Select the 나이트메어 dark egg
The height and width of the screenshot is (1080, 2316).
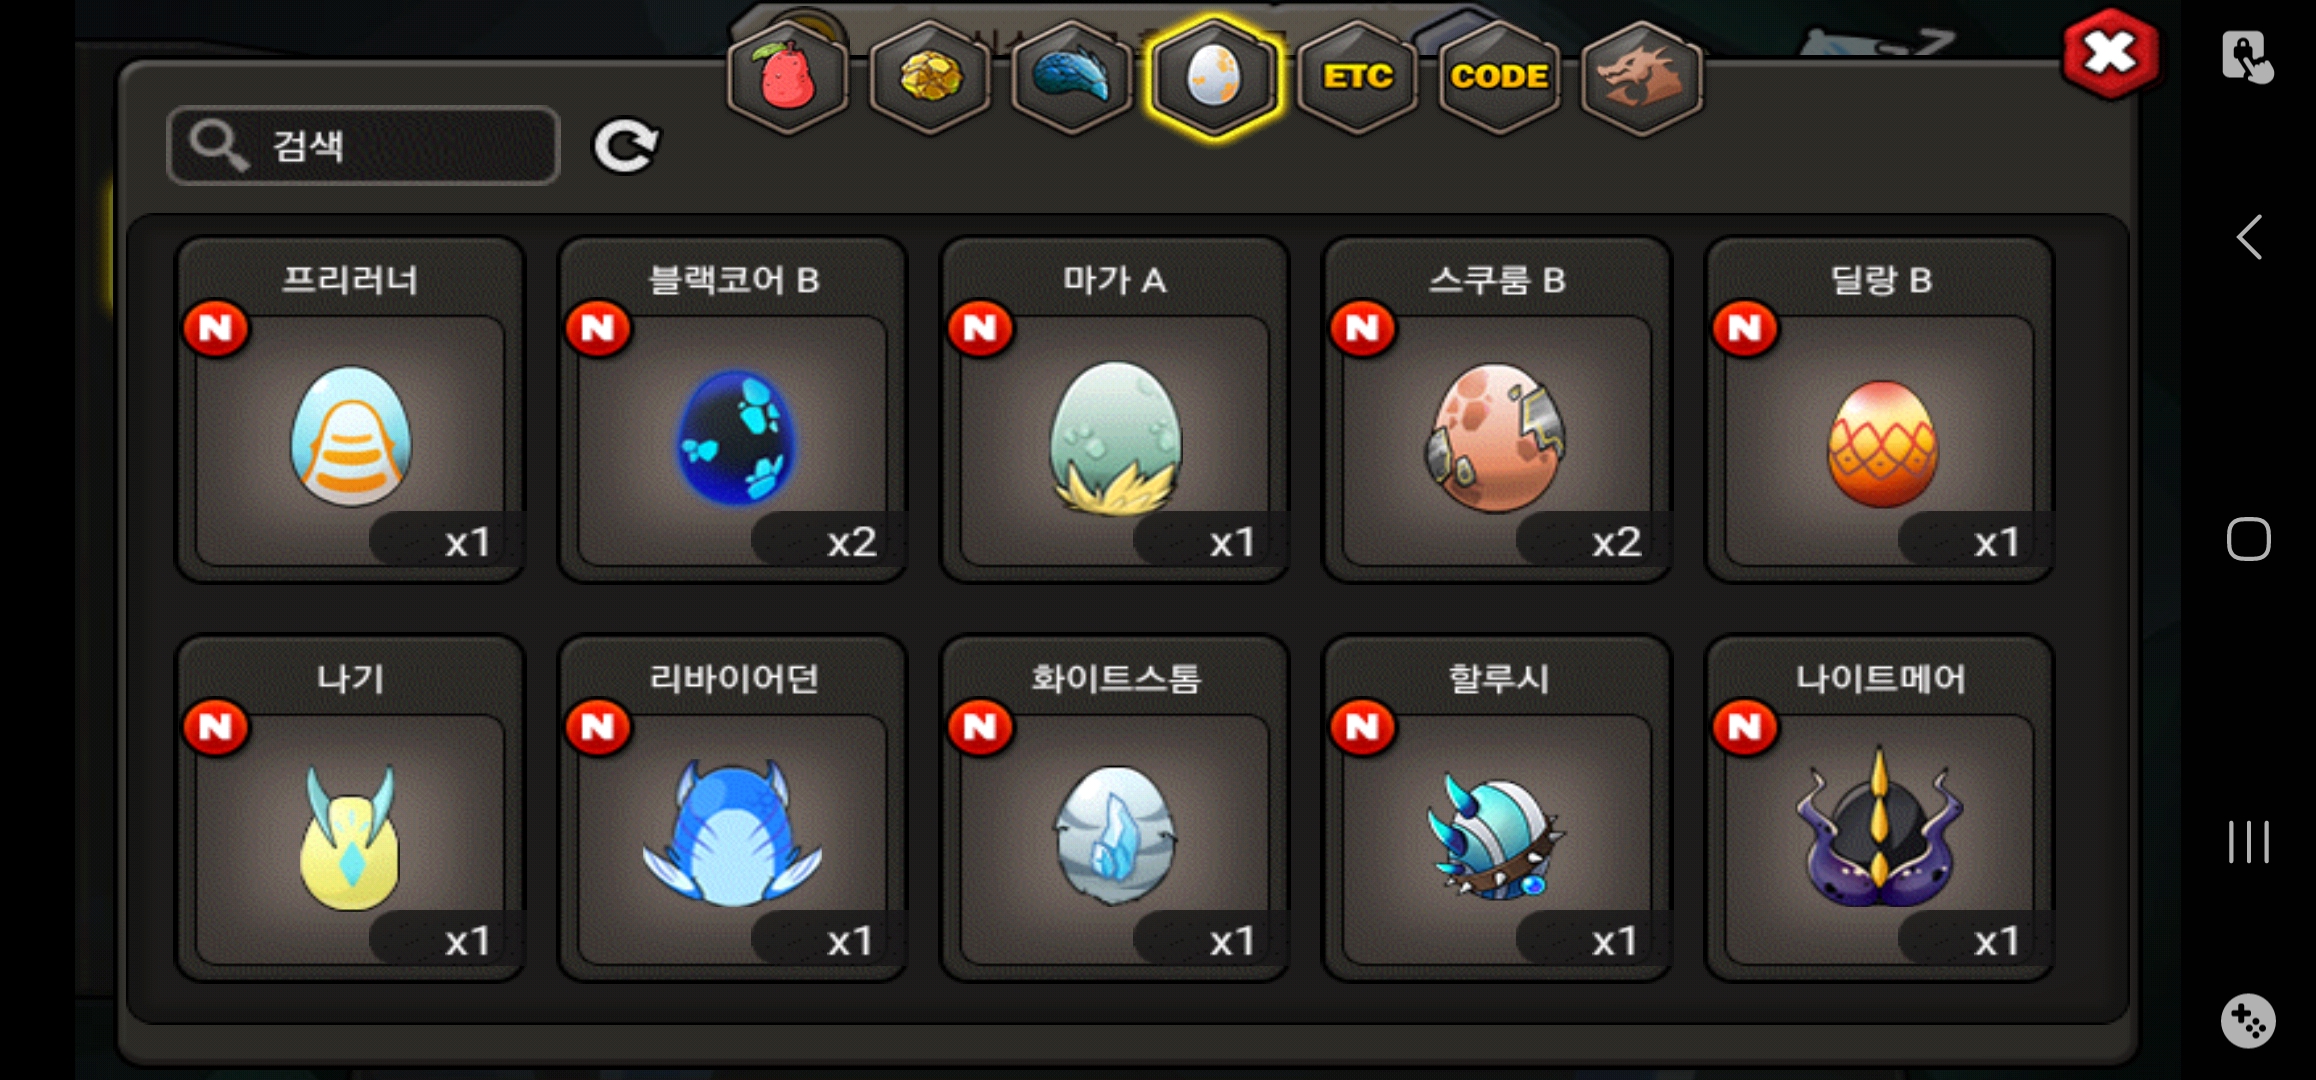coord(1880,809)
